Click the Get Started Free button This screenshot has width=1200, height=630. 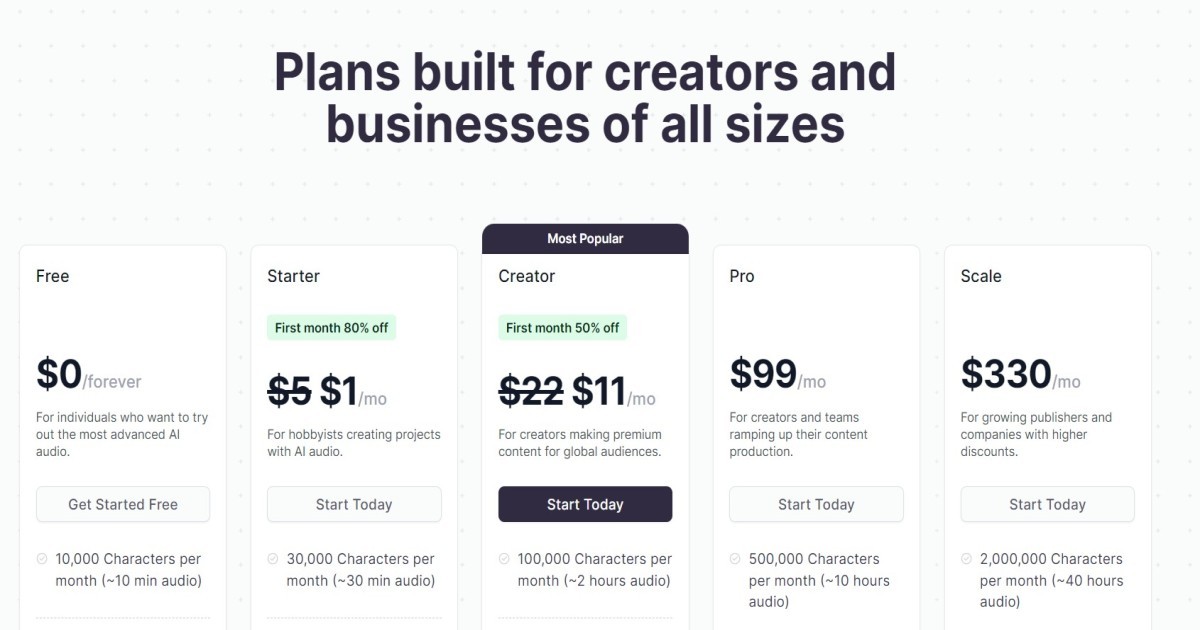122,504
